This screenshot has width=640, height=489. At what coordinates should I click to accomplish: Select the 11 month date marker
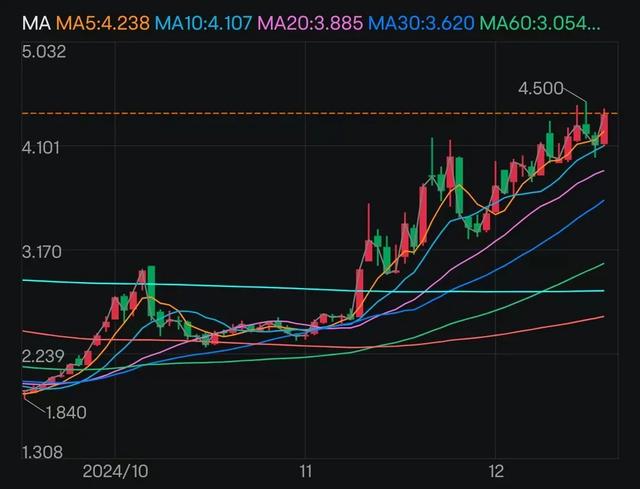coord(306,470)
